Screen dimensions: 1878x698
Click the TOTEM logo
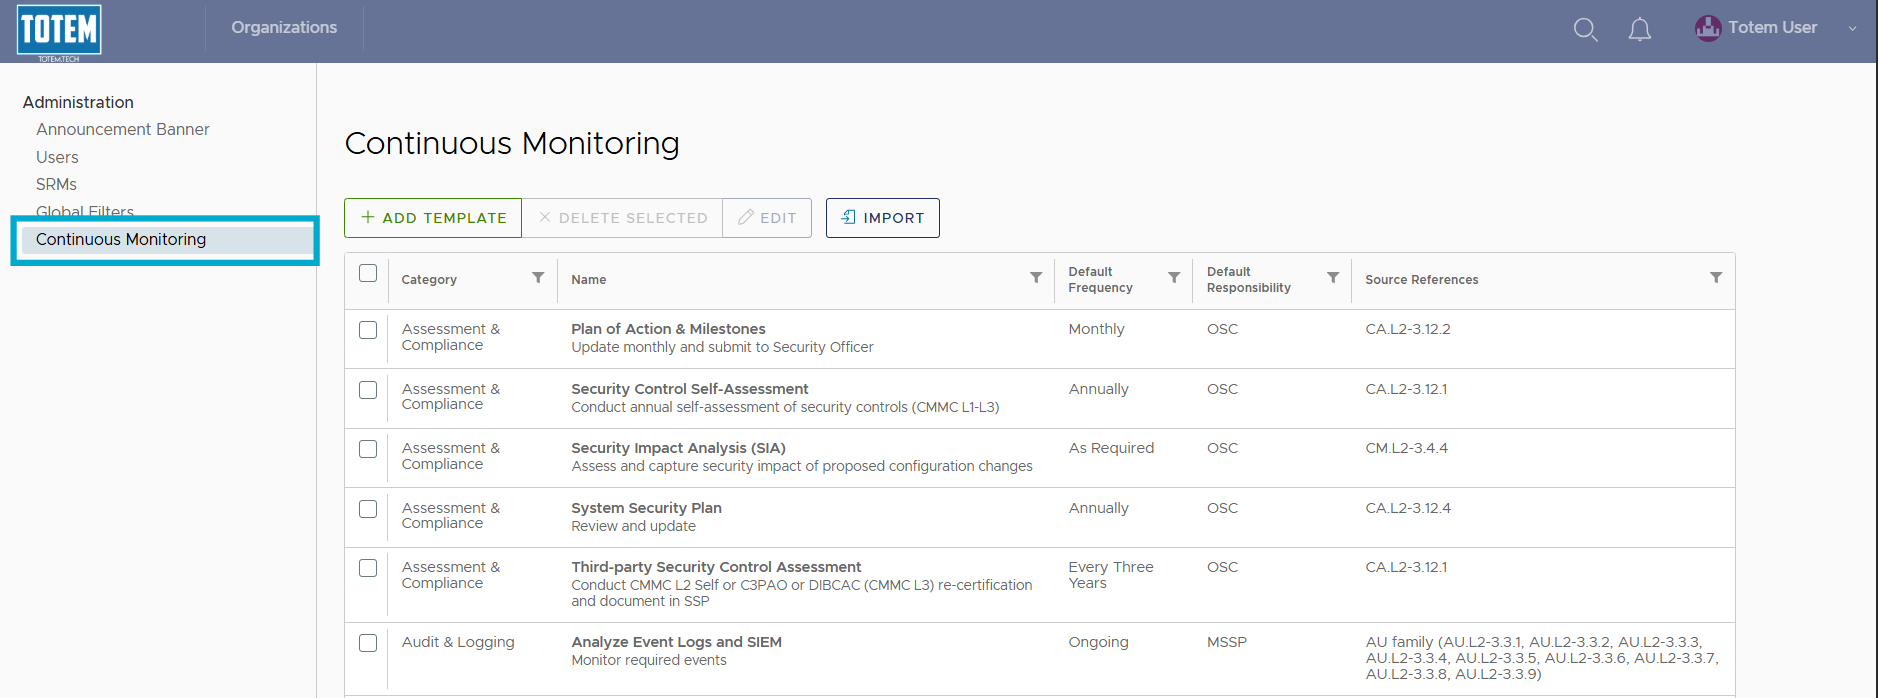[x=59, y=31]
